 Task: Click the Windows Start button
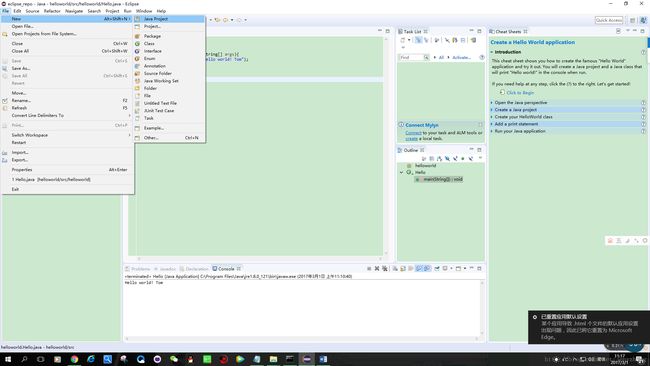pos(7,359)
